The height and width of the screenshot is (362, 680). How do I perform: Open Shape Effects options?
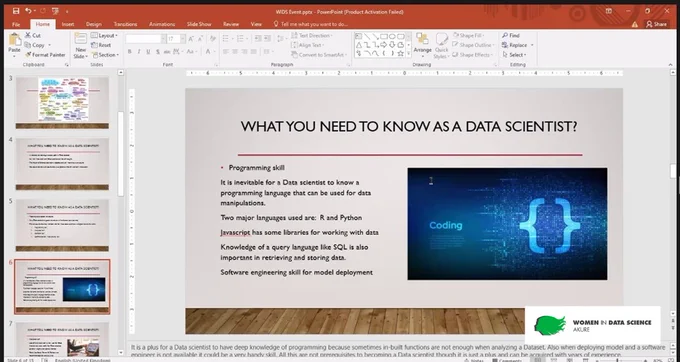coord(473,55)
